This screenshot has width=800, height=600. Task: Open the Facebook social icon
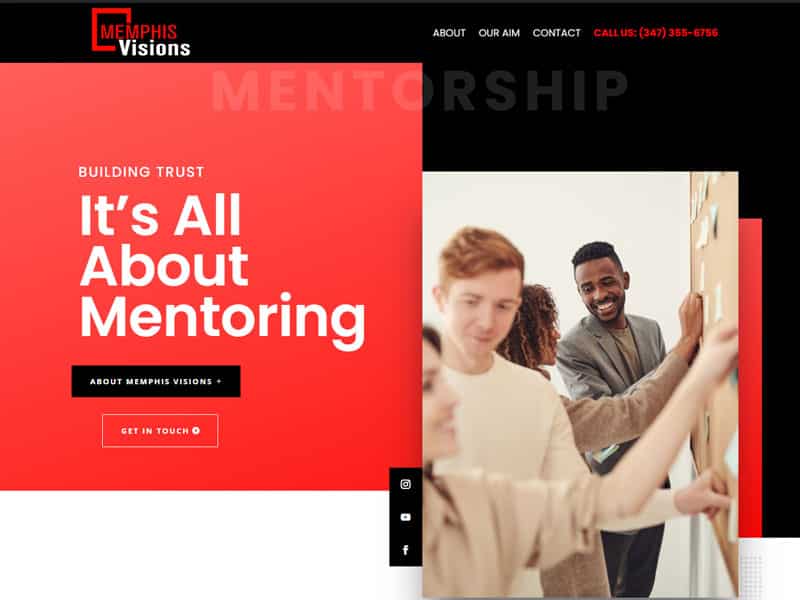[406, 550]
